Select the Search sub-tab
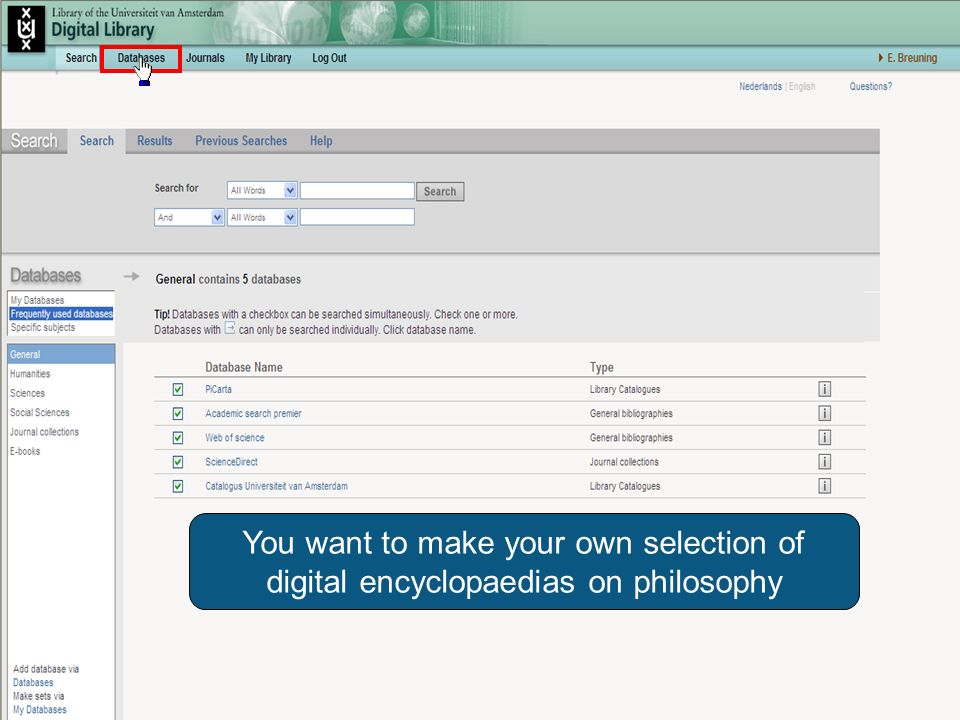This screenshot has height=720, width=960. [97, 141]
